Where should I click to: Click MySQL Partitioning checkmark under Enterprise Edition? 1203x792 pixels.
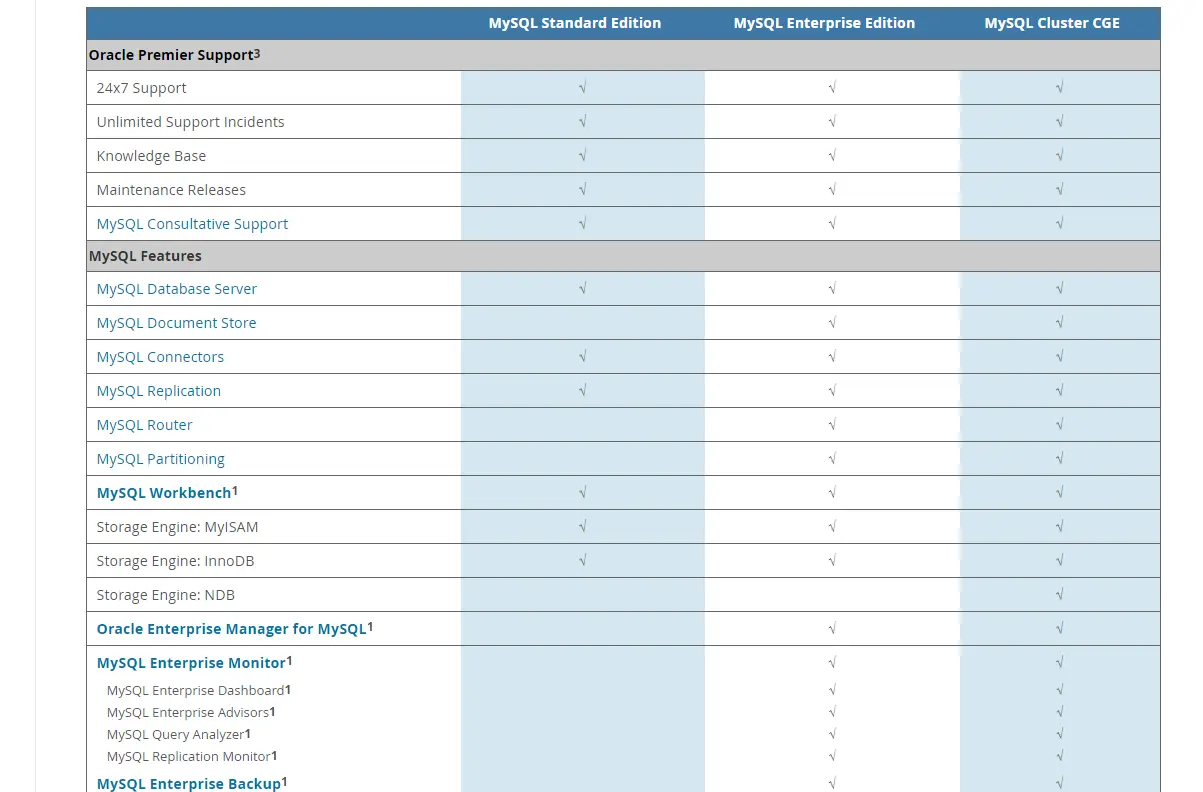point(832,459)
